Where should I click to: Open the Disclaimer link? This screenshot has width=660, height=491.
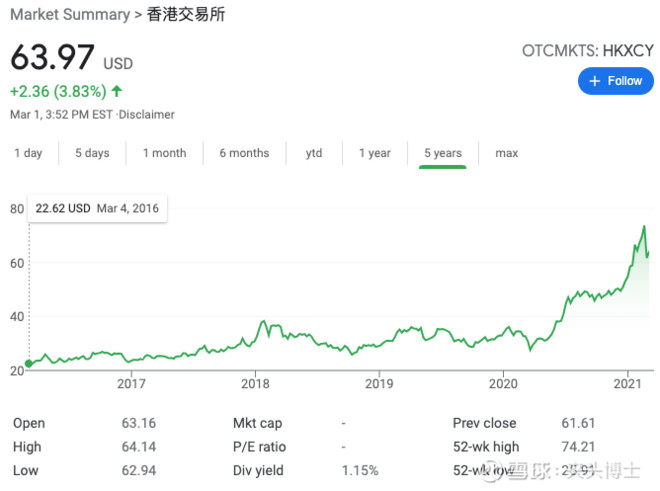pos(146,115)
